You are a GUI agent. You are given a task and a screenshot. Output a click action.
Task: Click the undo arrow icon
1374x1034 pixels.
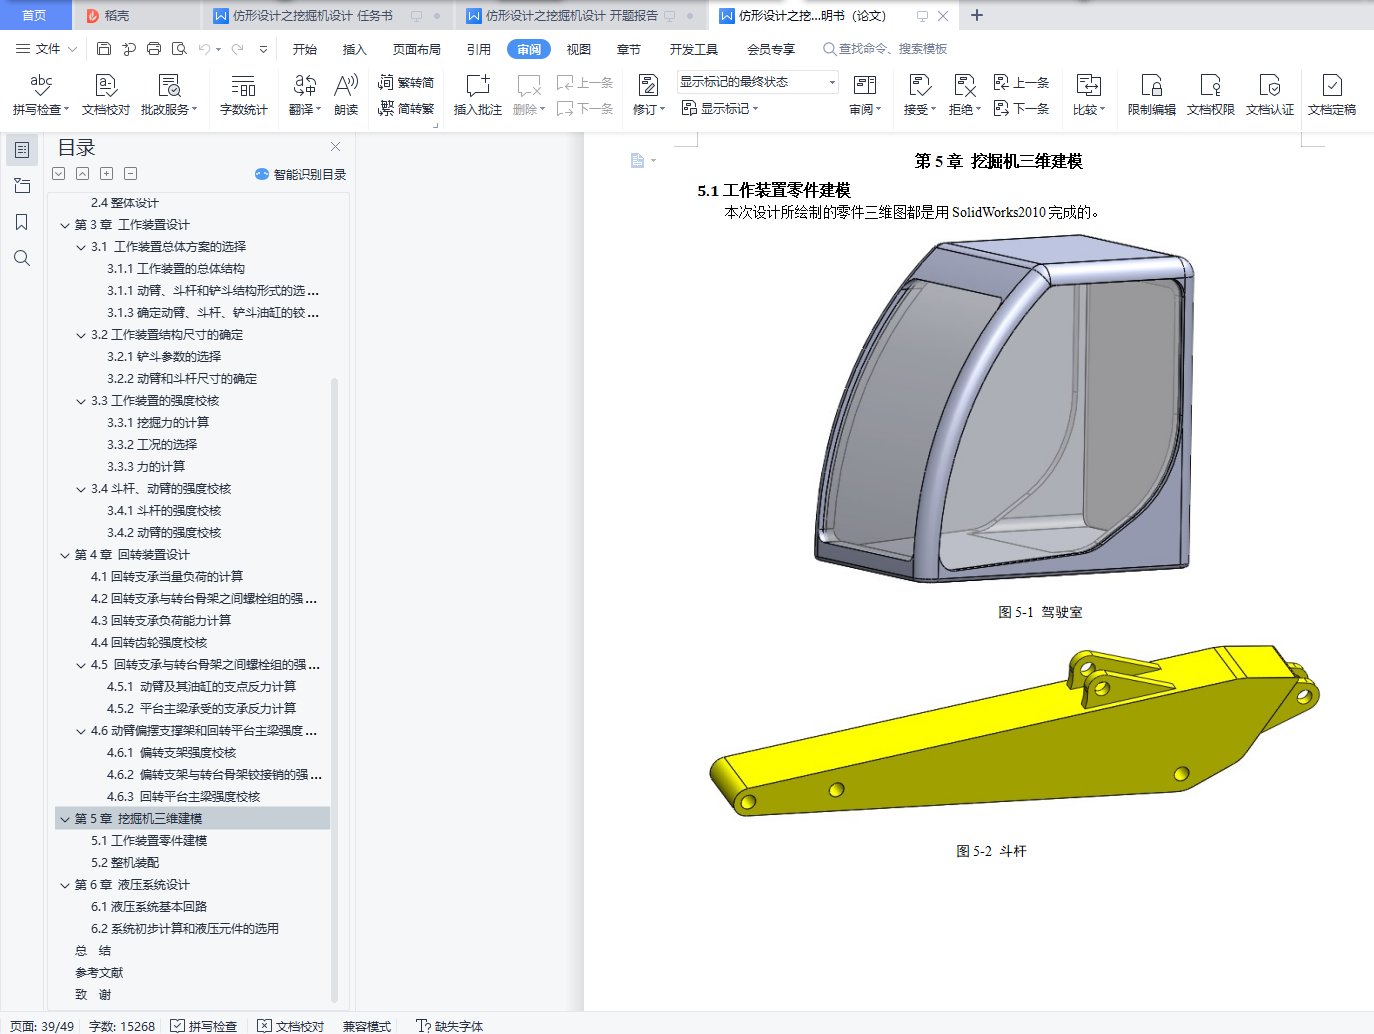tap(204, 48)
